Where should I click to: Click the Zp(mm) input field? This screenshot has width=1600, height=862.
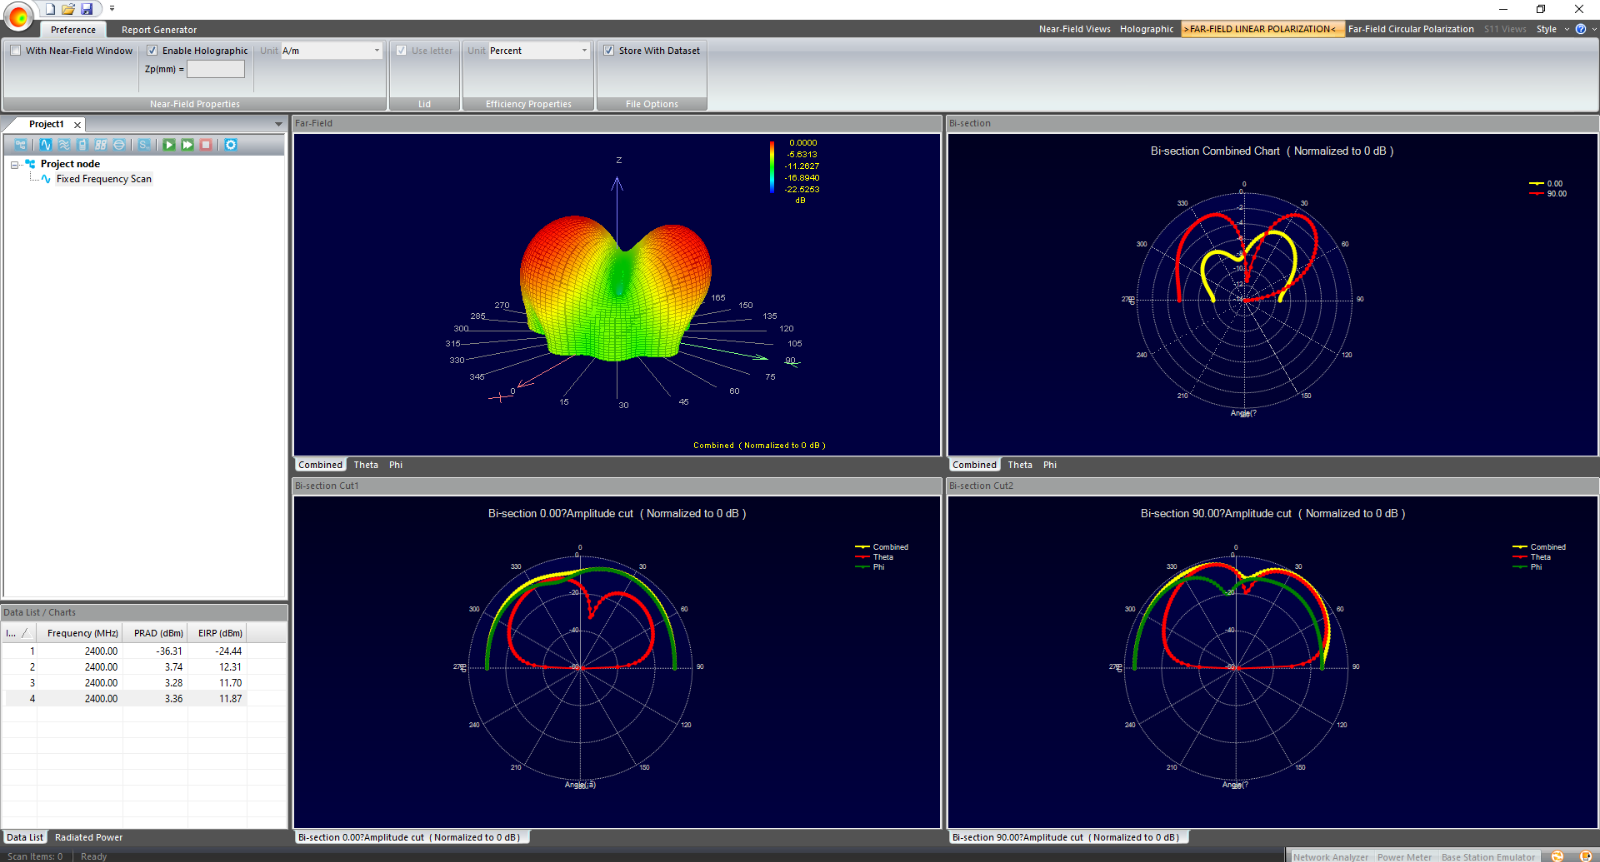tap(216, 69)
